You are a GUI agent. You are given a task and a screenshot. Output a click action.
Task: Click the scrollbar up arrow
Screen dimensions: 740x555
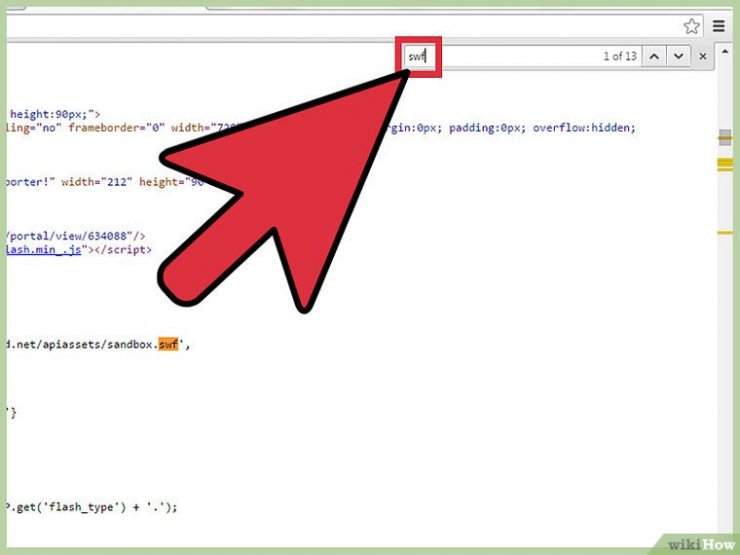point(725,51)
